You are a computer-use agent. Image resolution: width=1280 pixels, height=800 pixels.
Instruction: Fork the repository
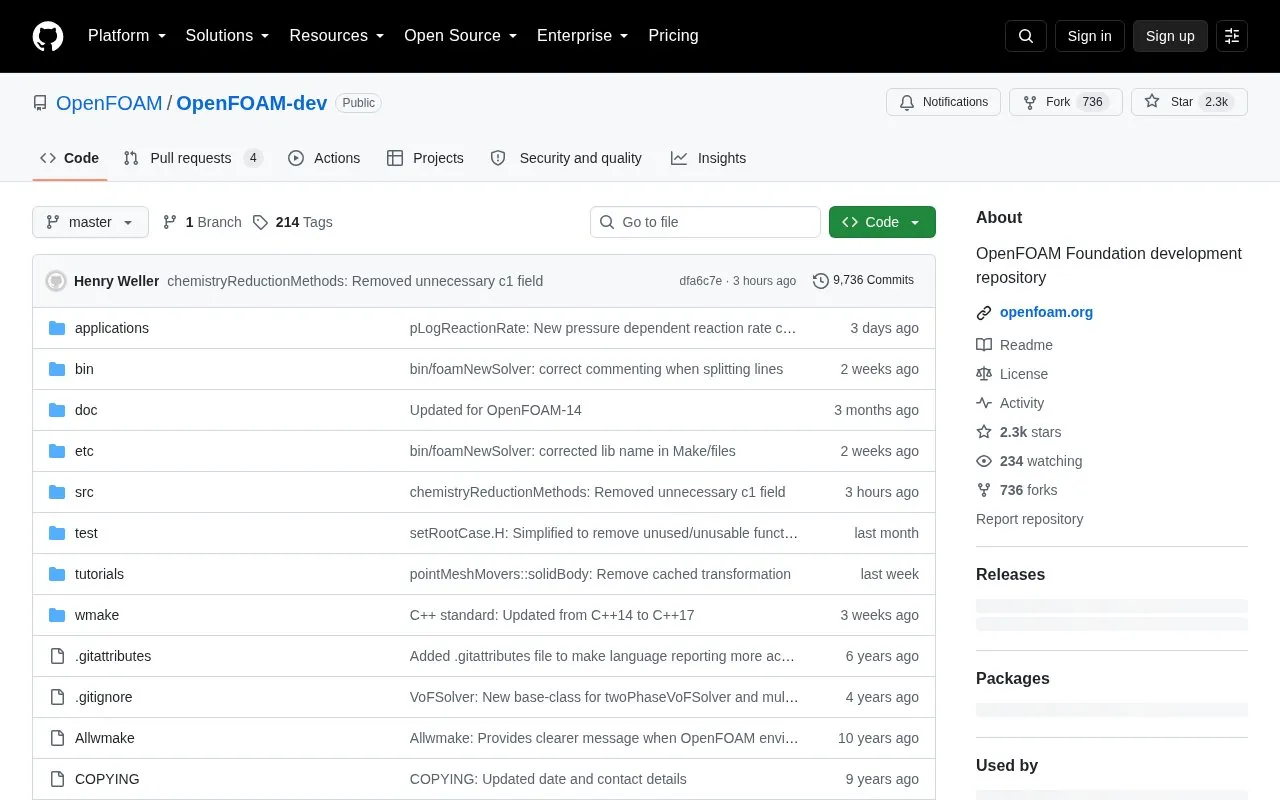point(1066,102)
